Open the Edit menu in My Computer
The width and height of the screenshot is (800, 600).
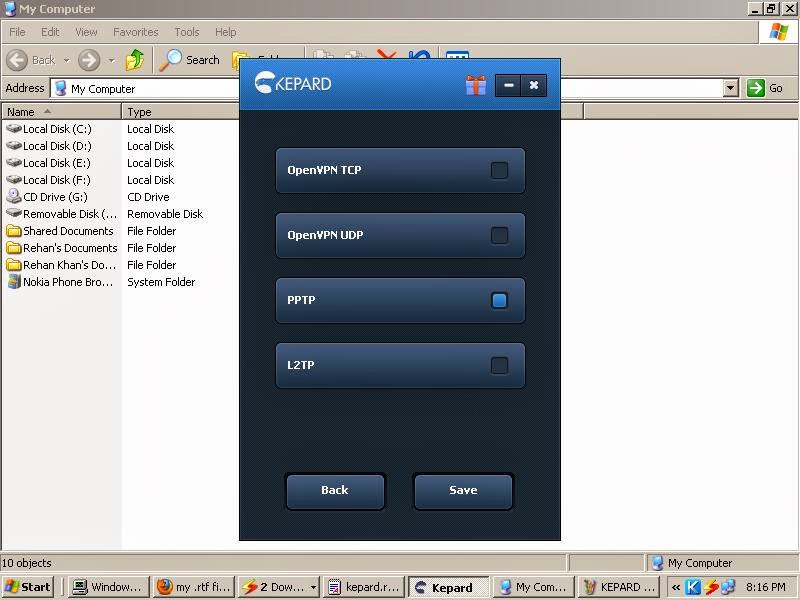click(x=50, y=32)
